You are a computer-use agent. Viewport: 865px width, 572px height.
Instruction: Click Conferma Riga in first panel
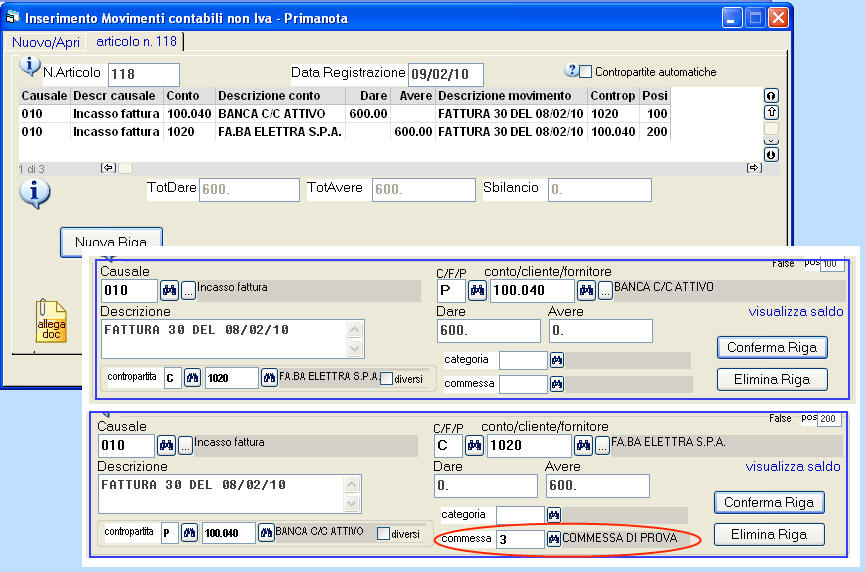(x=772, y=348)
